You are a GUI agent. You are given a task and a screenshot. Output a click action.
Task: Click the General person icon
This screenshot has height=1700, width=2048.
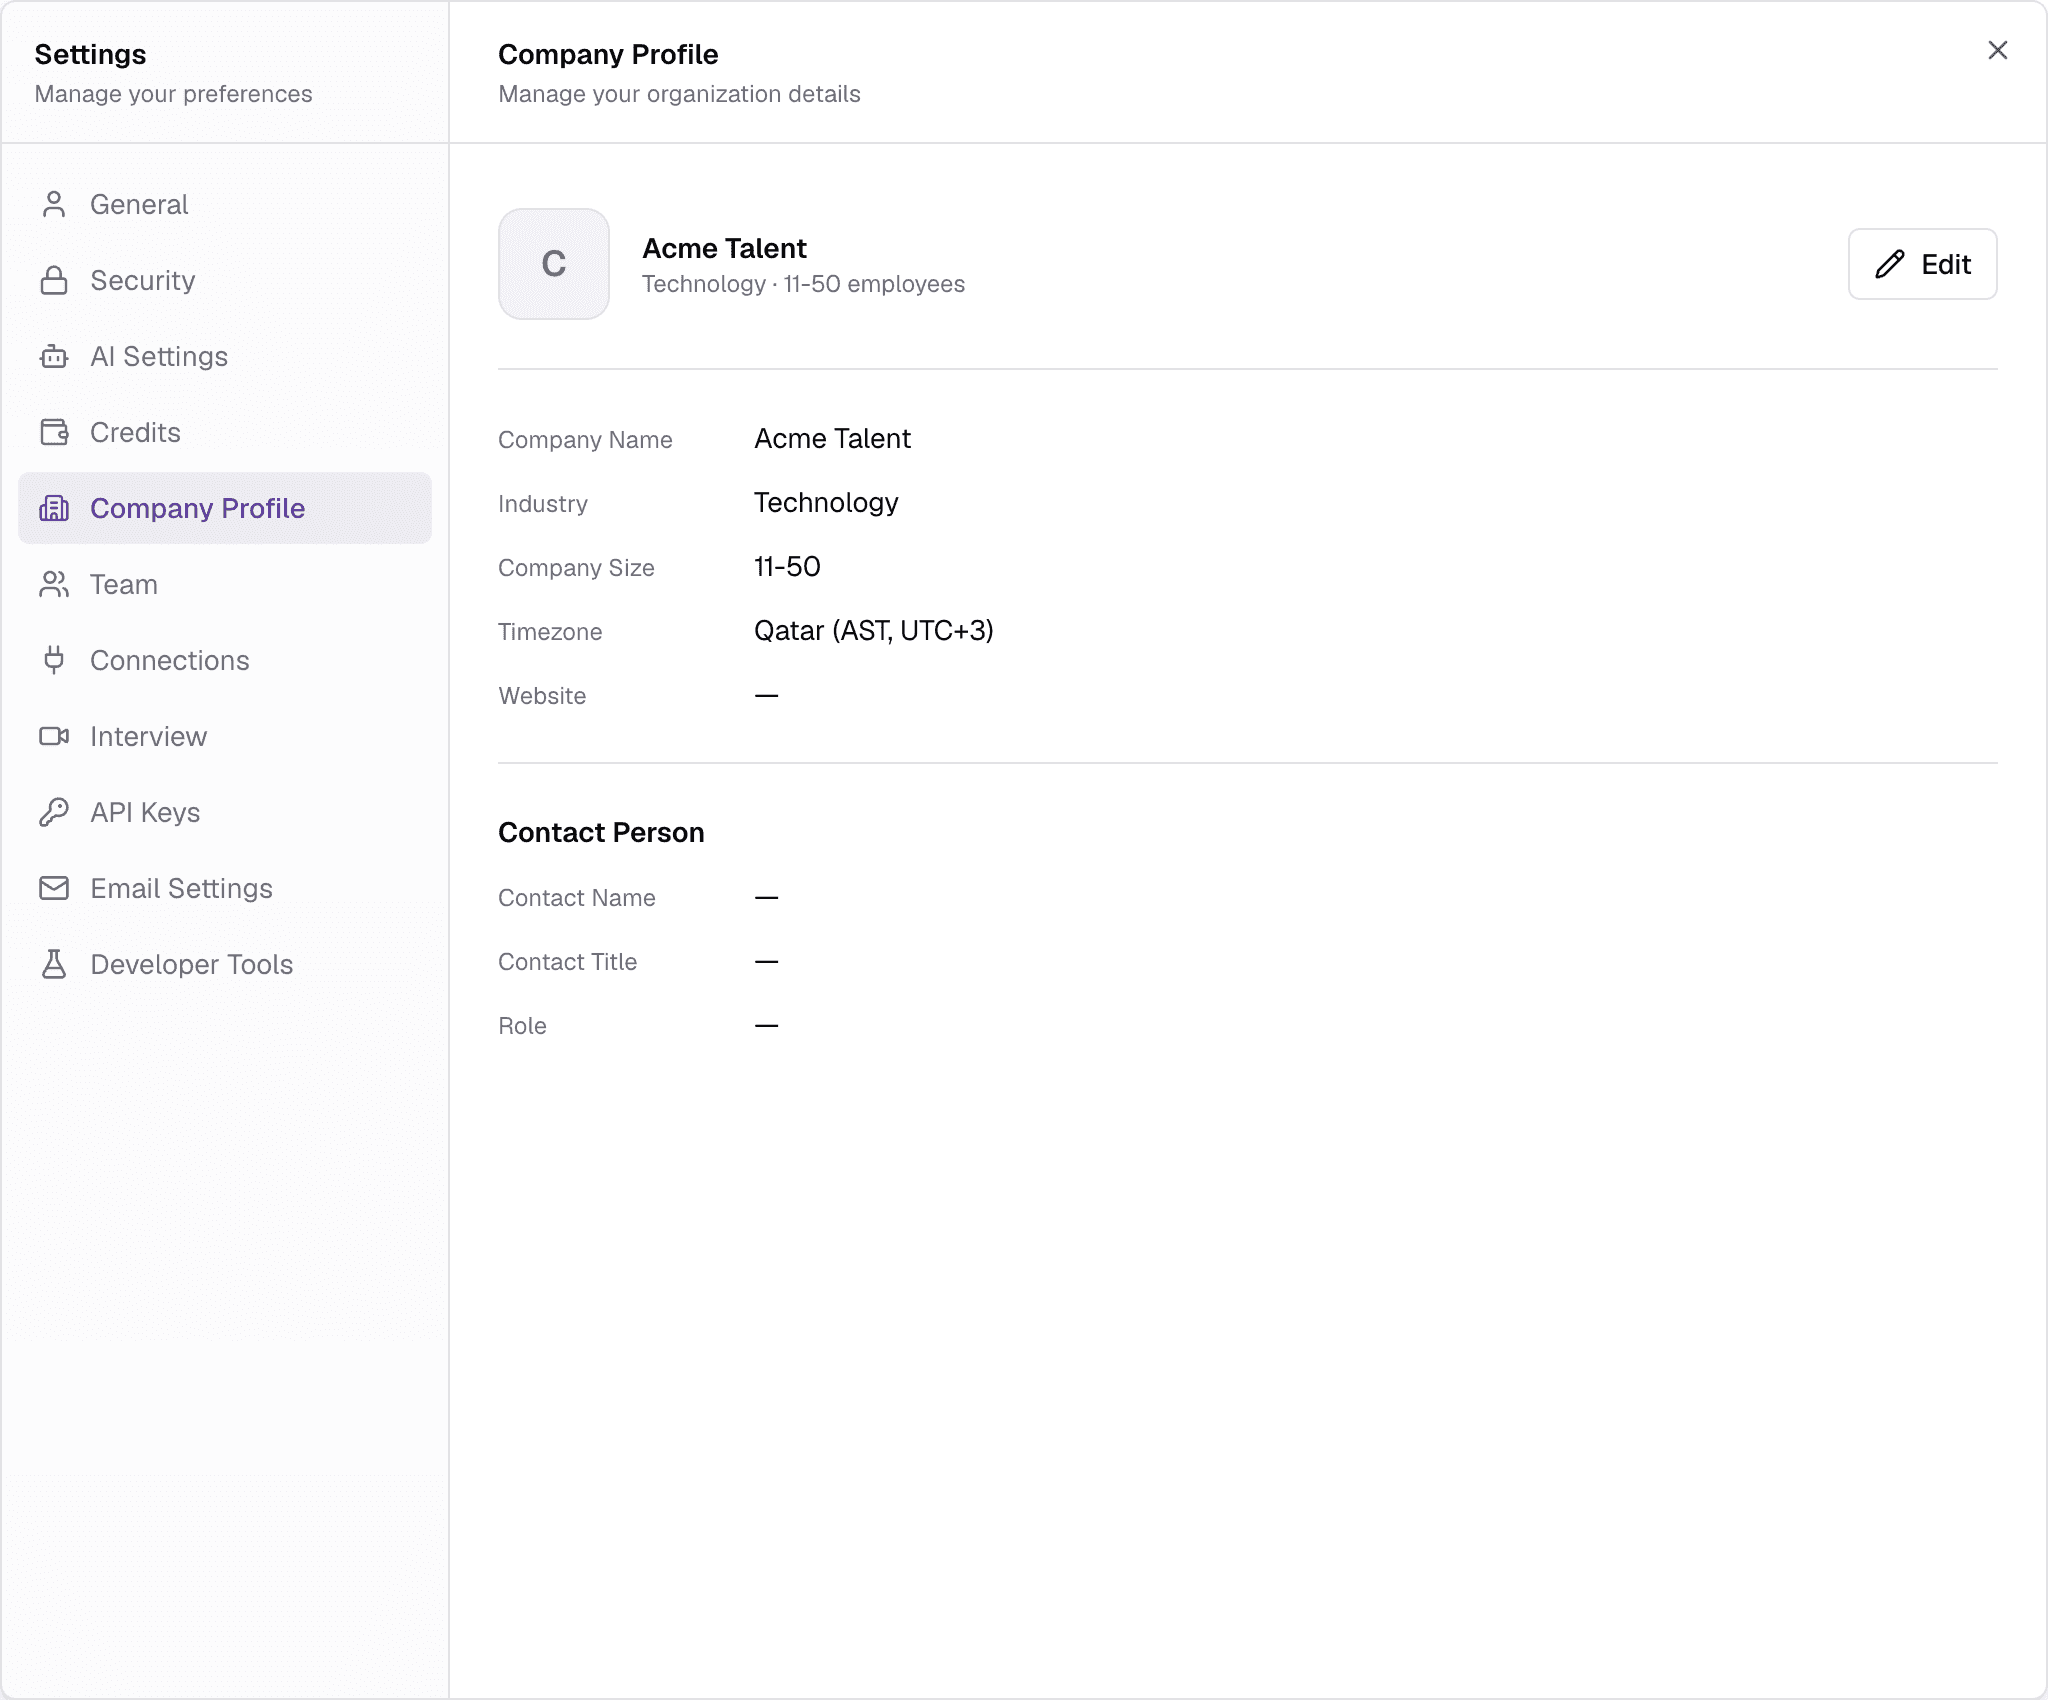tap(54, 204)
